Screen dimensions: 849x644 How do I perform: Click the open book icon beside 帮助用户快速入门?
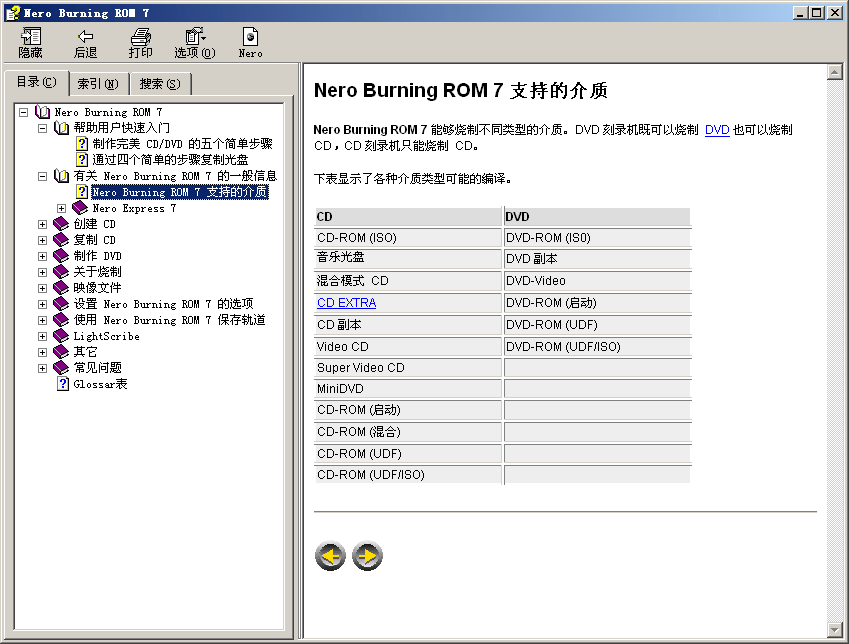(61, 128)
